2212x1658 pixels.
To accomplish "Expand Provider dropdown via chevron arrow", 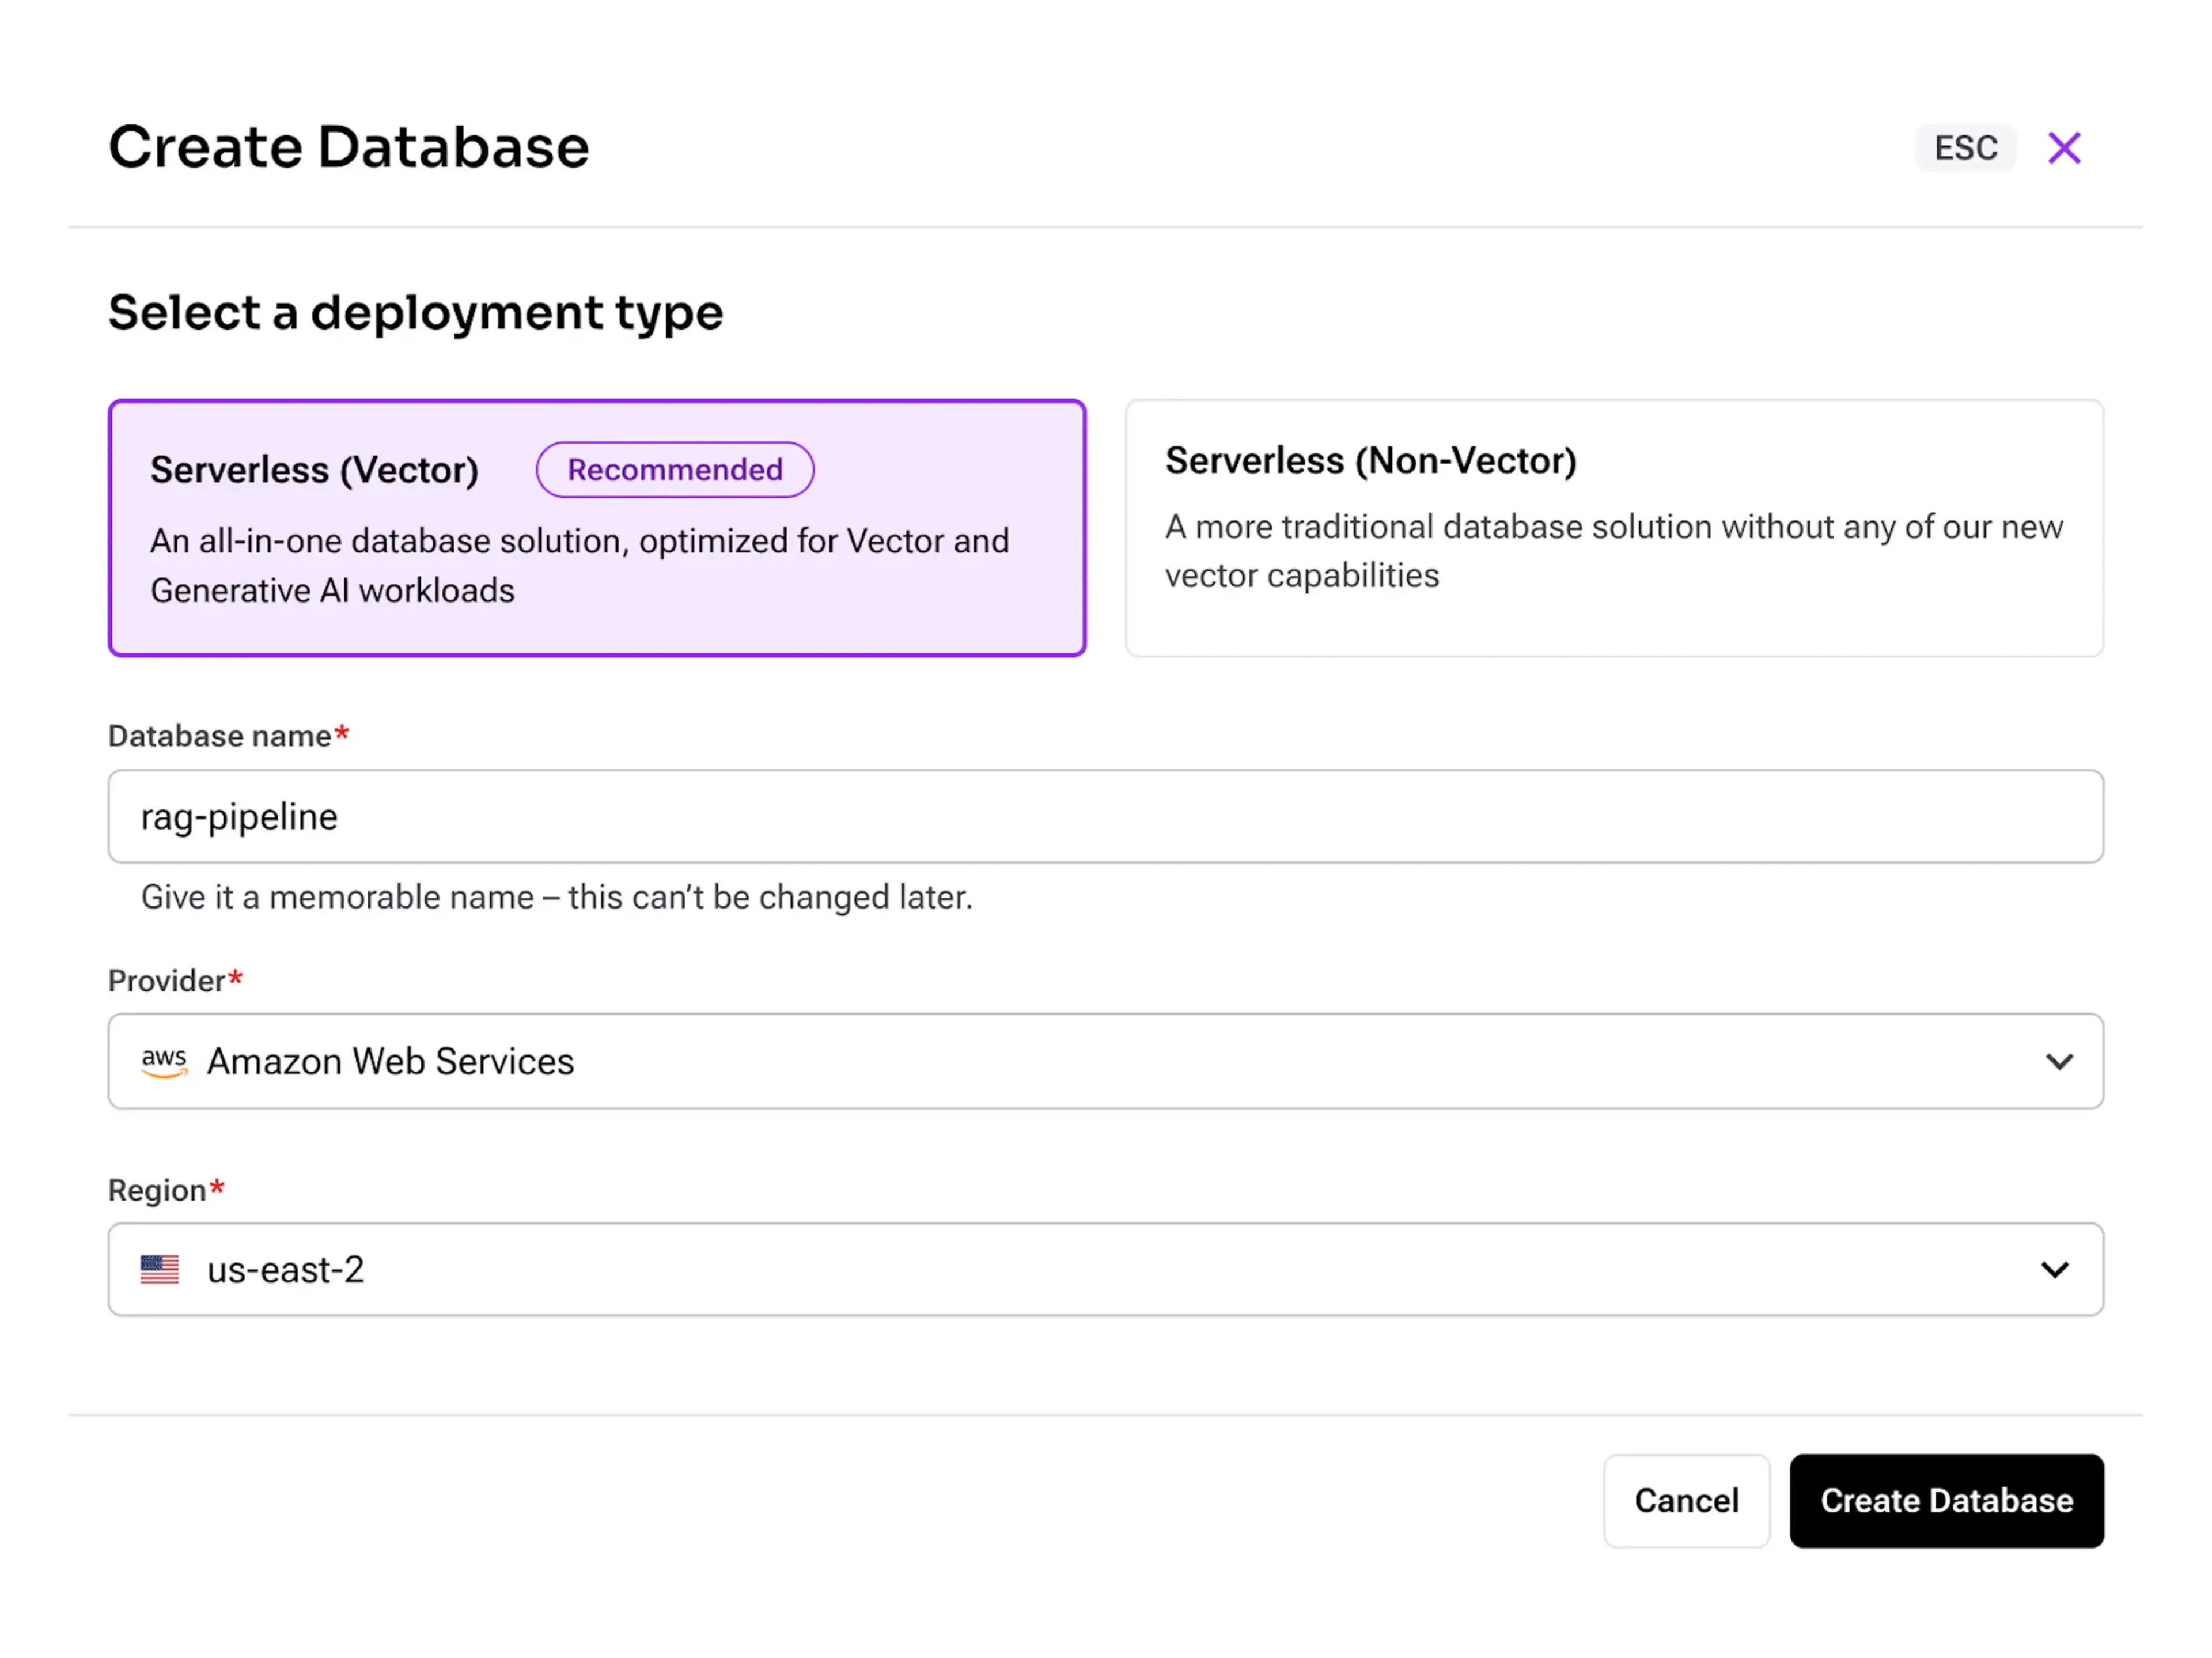I will (2058, 1061).
